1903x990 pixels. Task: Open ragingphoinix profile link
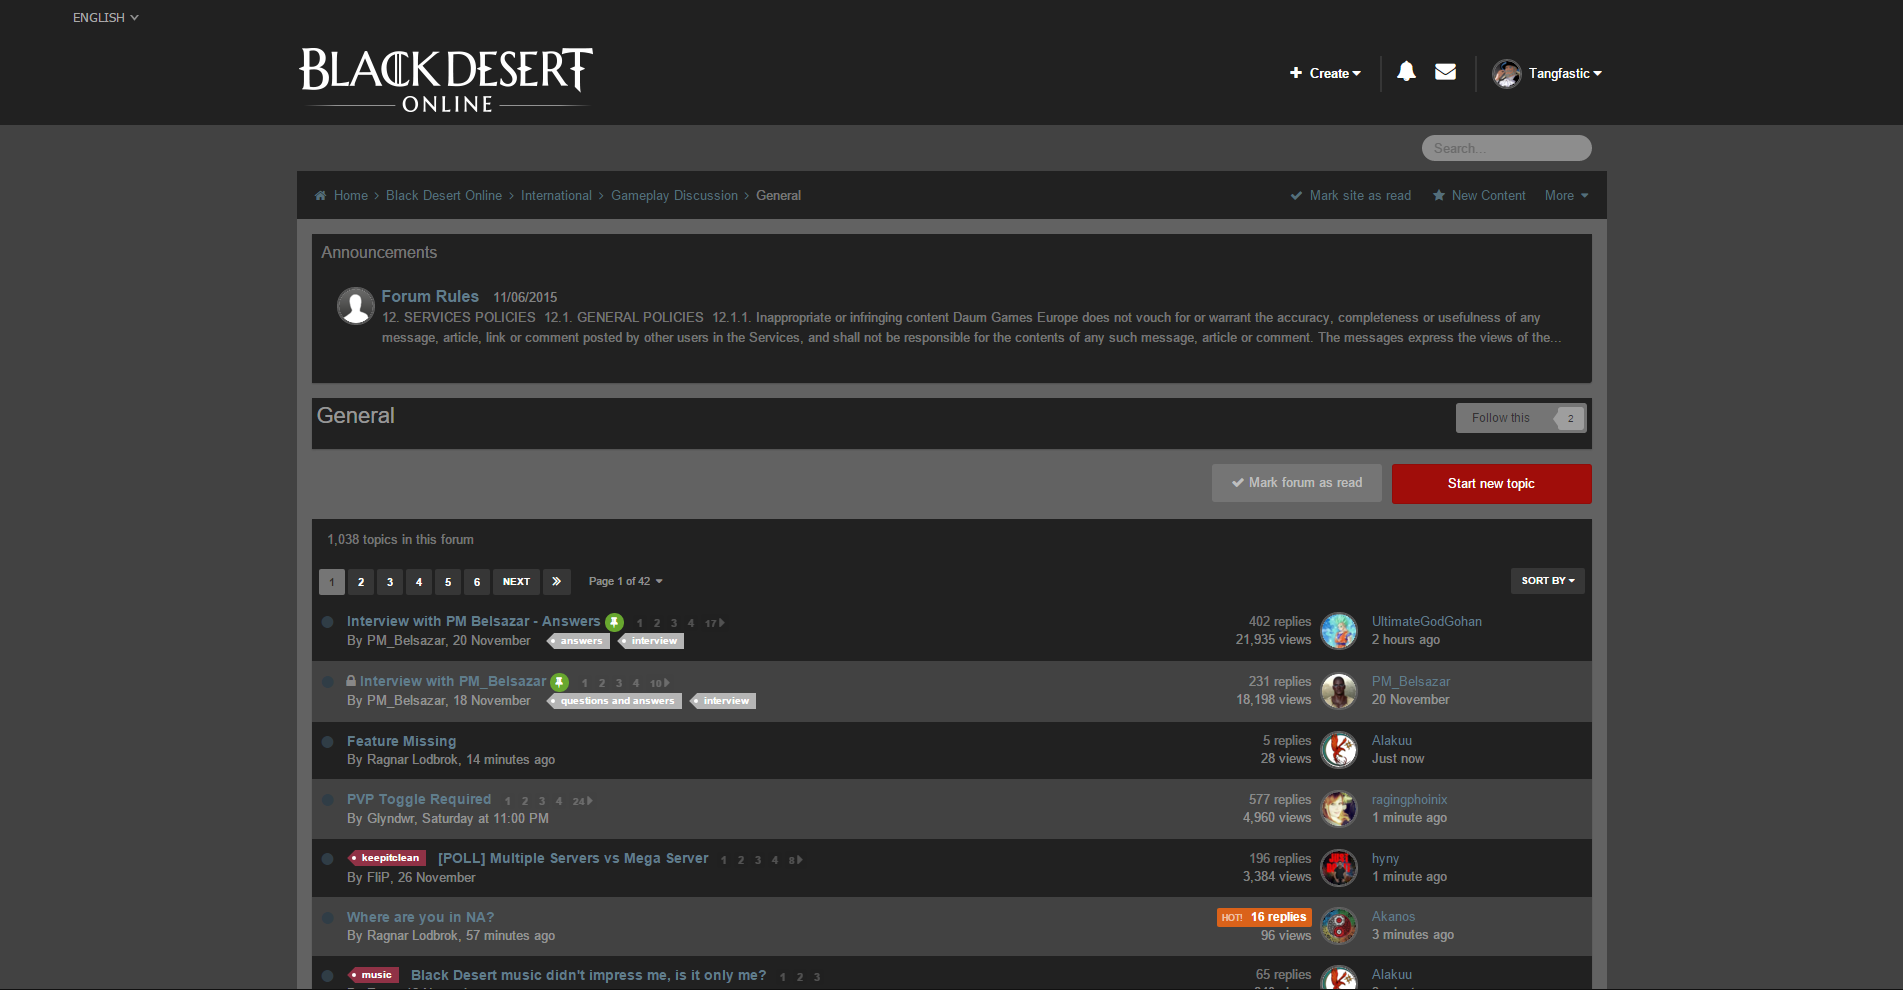pos(1409,799)
